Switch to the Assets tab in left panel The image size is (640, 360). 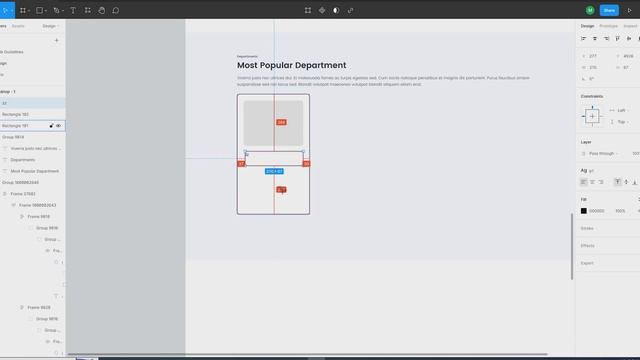point(18,26)
